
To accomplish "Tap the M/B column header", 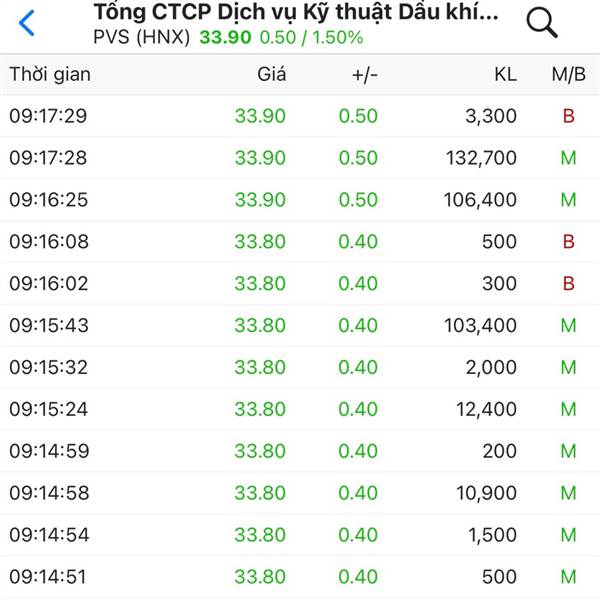I will tap(569, 74).
